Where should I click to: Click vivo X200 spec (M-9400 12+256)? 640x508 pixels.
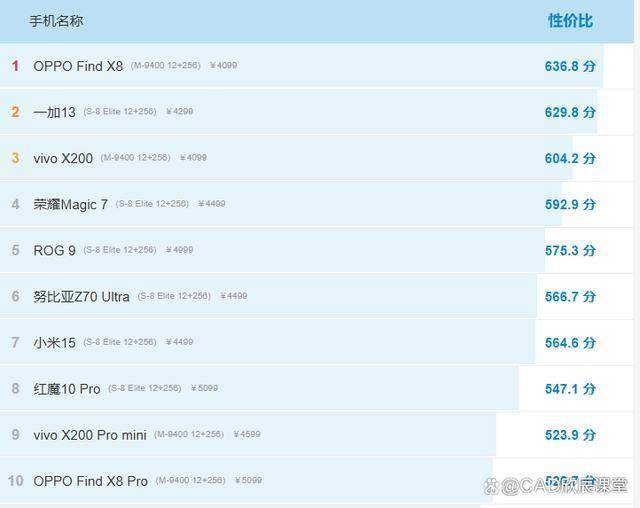tap(136, 158)
